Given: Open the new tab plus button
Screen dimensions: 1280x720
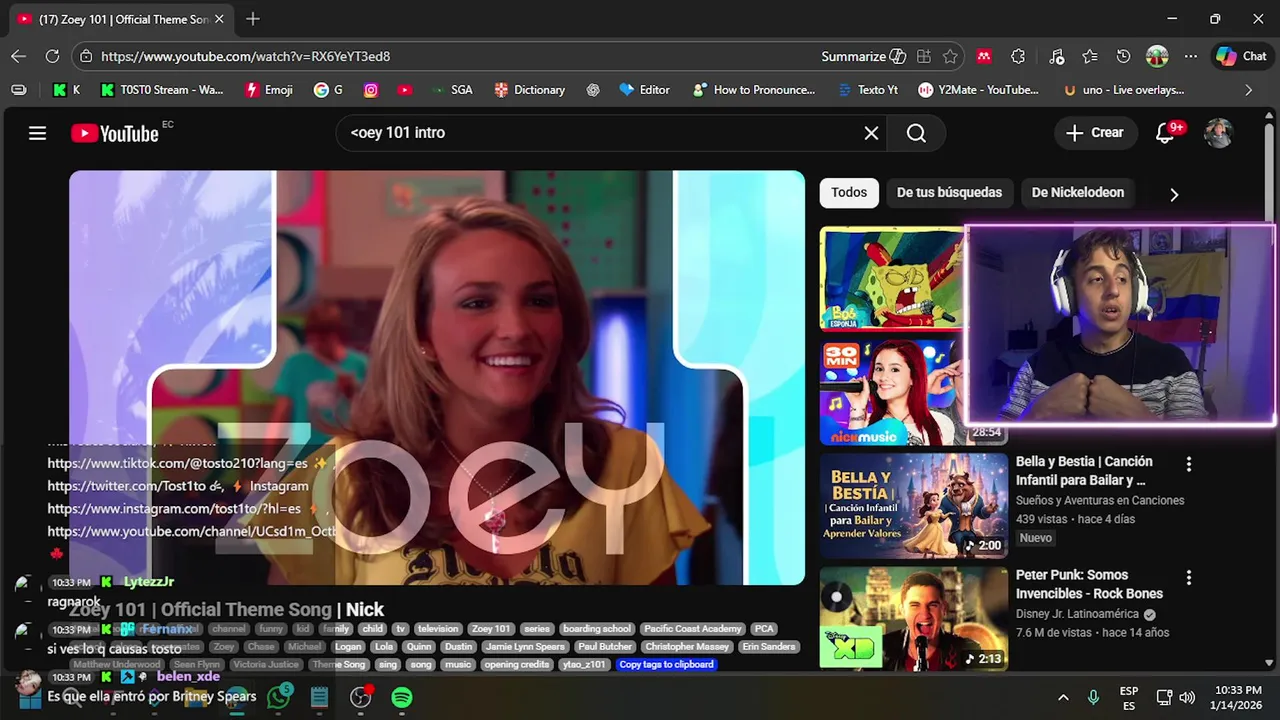Looking at the screenshot, I should pyautogui.click(x=253, y=19).
